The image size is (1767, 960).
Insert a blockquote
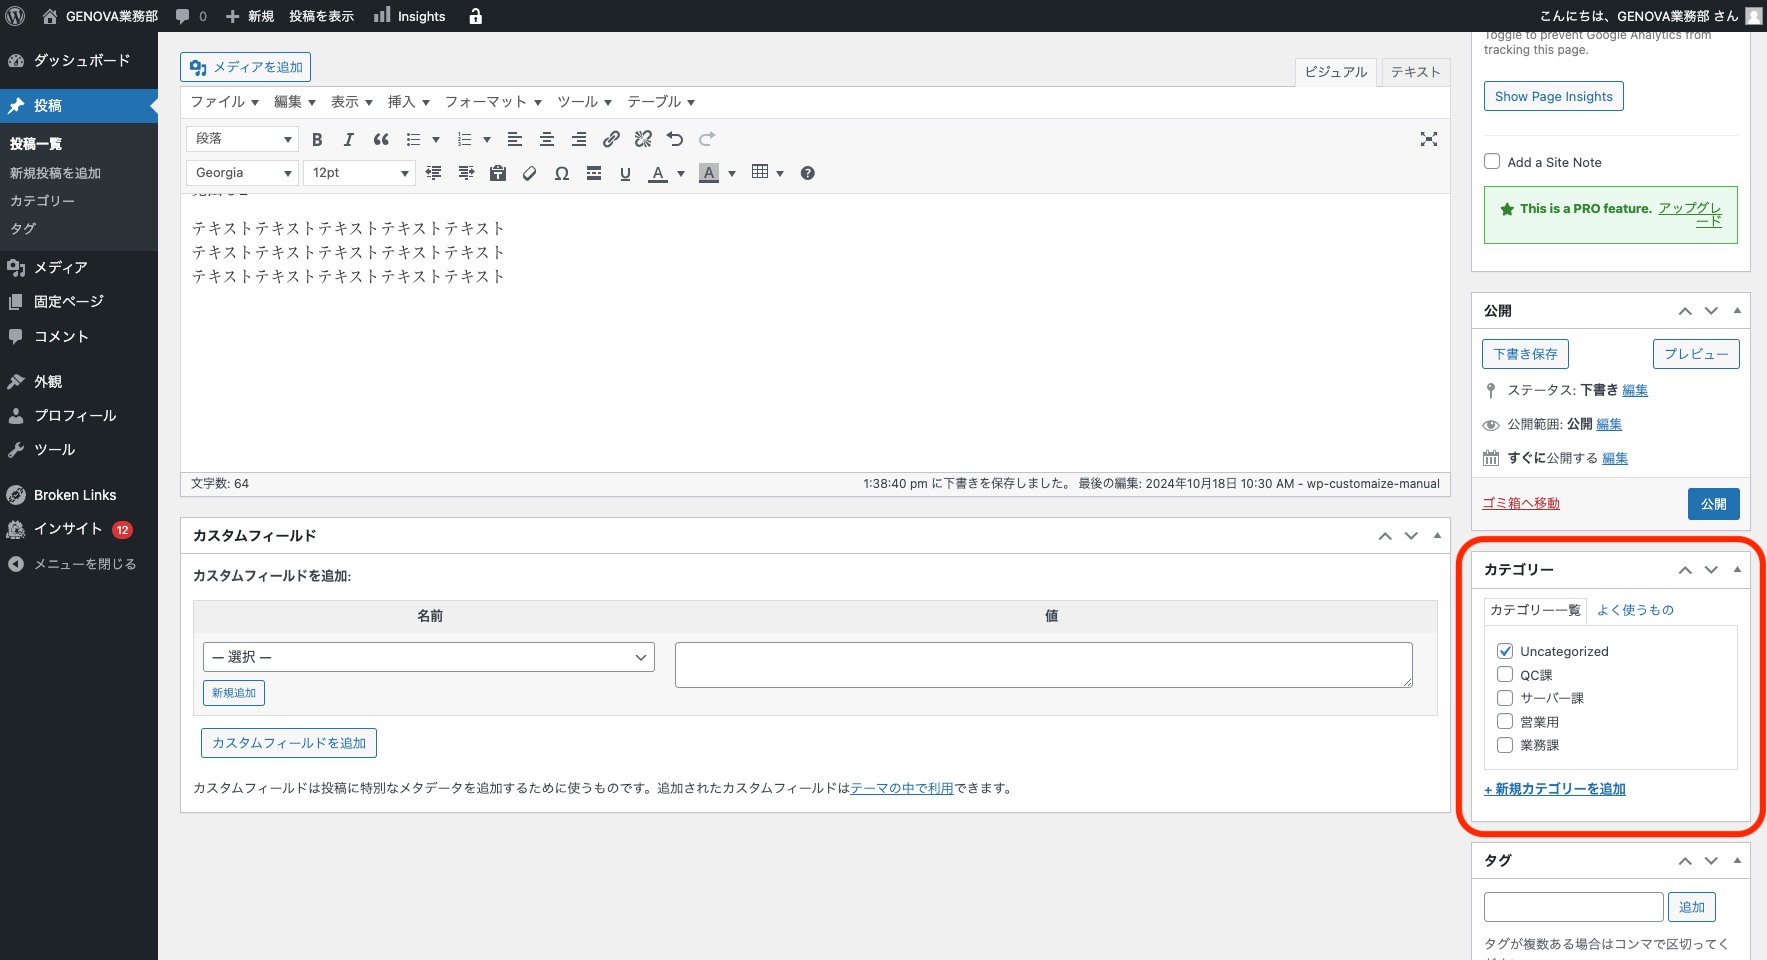point(381,139)
